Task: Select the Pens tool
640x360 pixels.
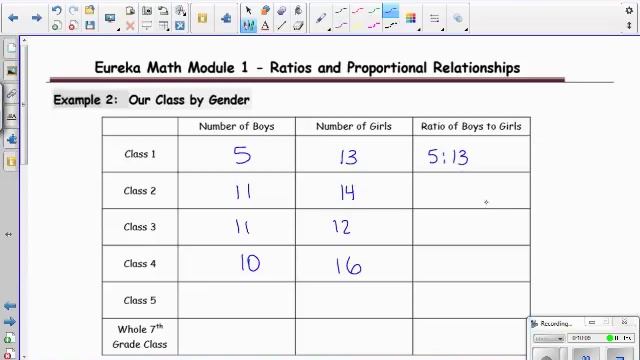Action: click(248, 26)
